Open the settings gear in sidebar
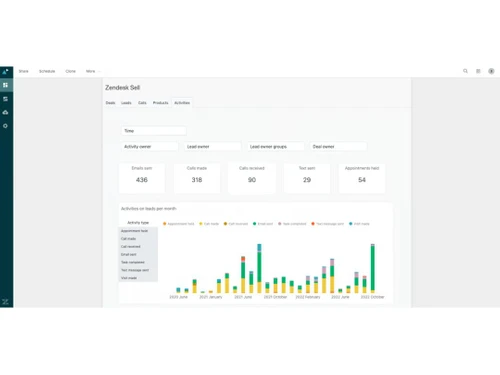This screenshot has height=375, width=500. point(5,126)
